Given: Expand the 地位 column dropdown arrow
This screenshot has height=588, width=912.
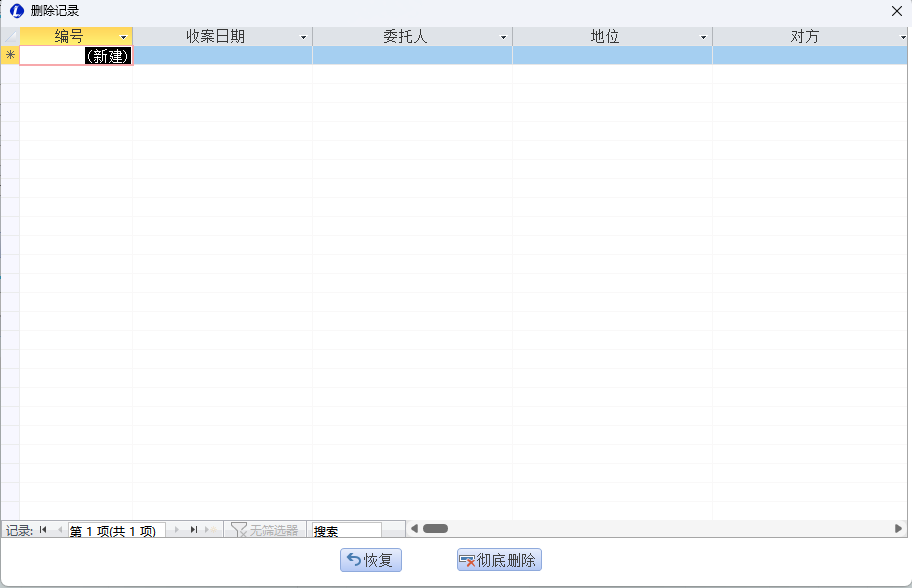Looking at the screenshot, I should pos(704,37).
